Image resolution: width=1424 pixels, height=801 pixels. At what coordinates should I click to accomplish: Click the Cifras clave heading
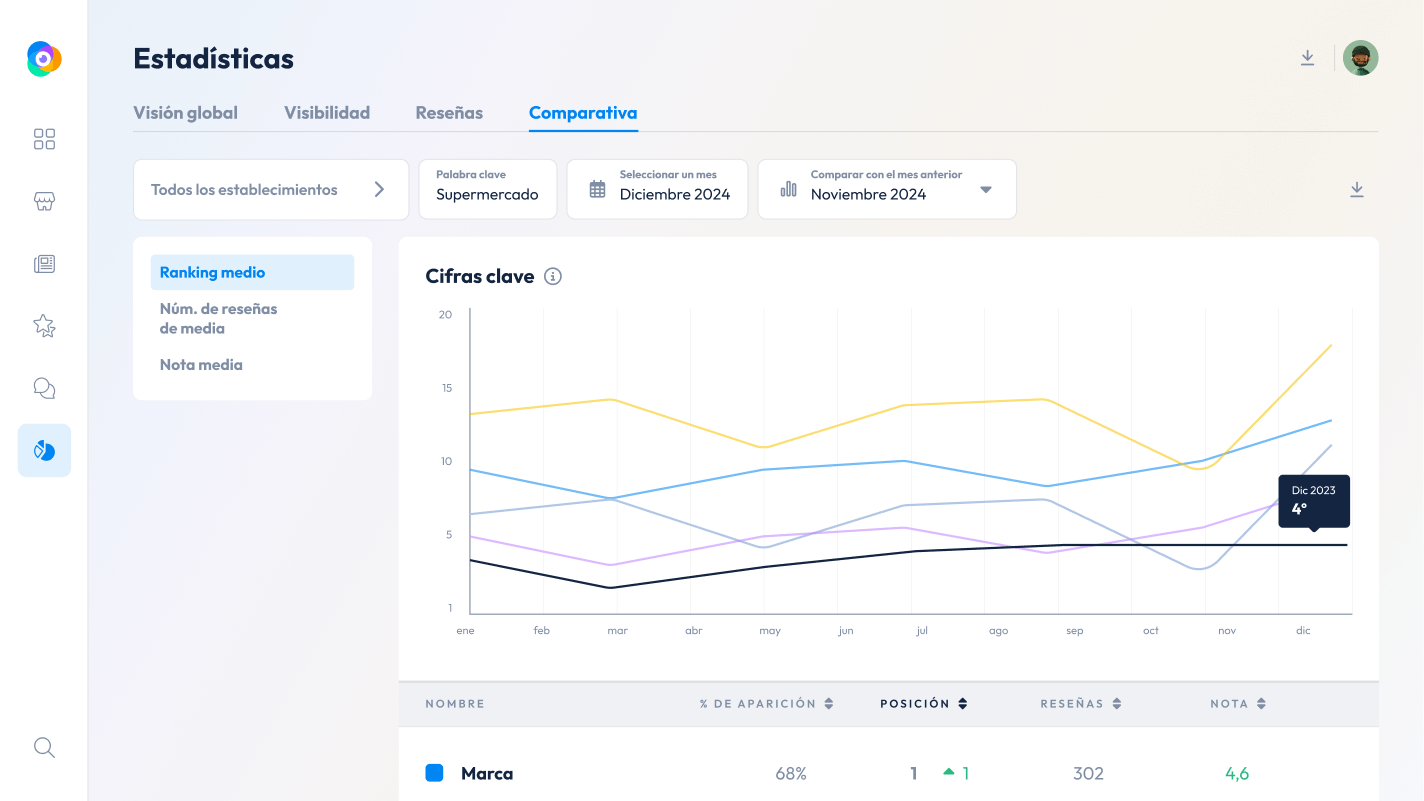pyautogui.click(x=480, y=276)
